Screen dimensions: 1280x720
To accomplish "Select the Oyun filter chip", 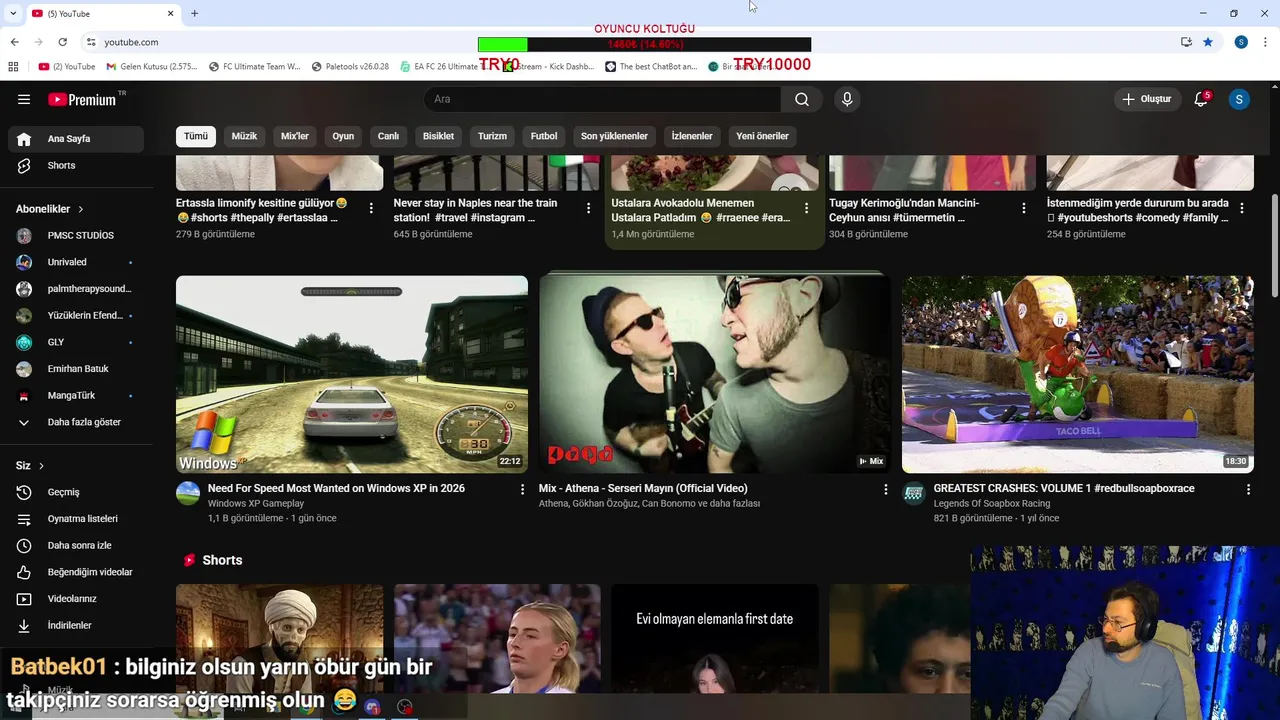I will click(343, 136).
